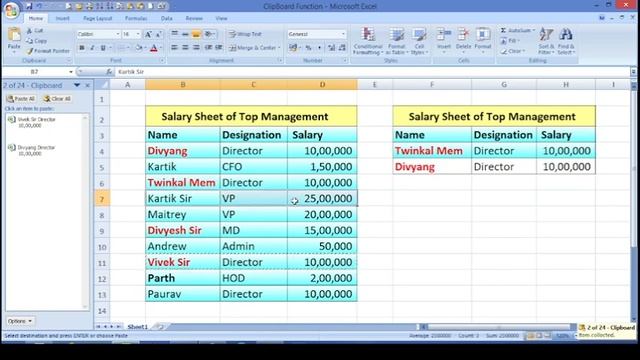Click Merge & Center
The height and width of the screenshot is (360, 640).
coord(252,48)
